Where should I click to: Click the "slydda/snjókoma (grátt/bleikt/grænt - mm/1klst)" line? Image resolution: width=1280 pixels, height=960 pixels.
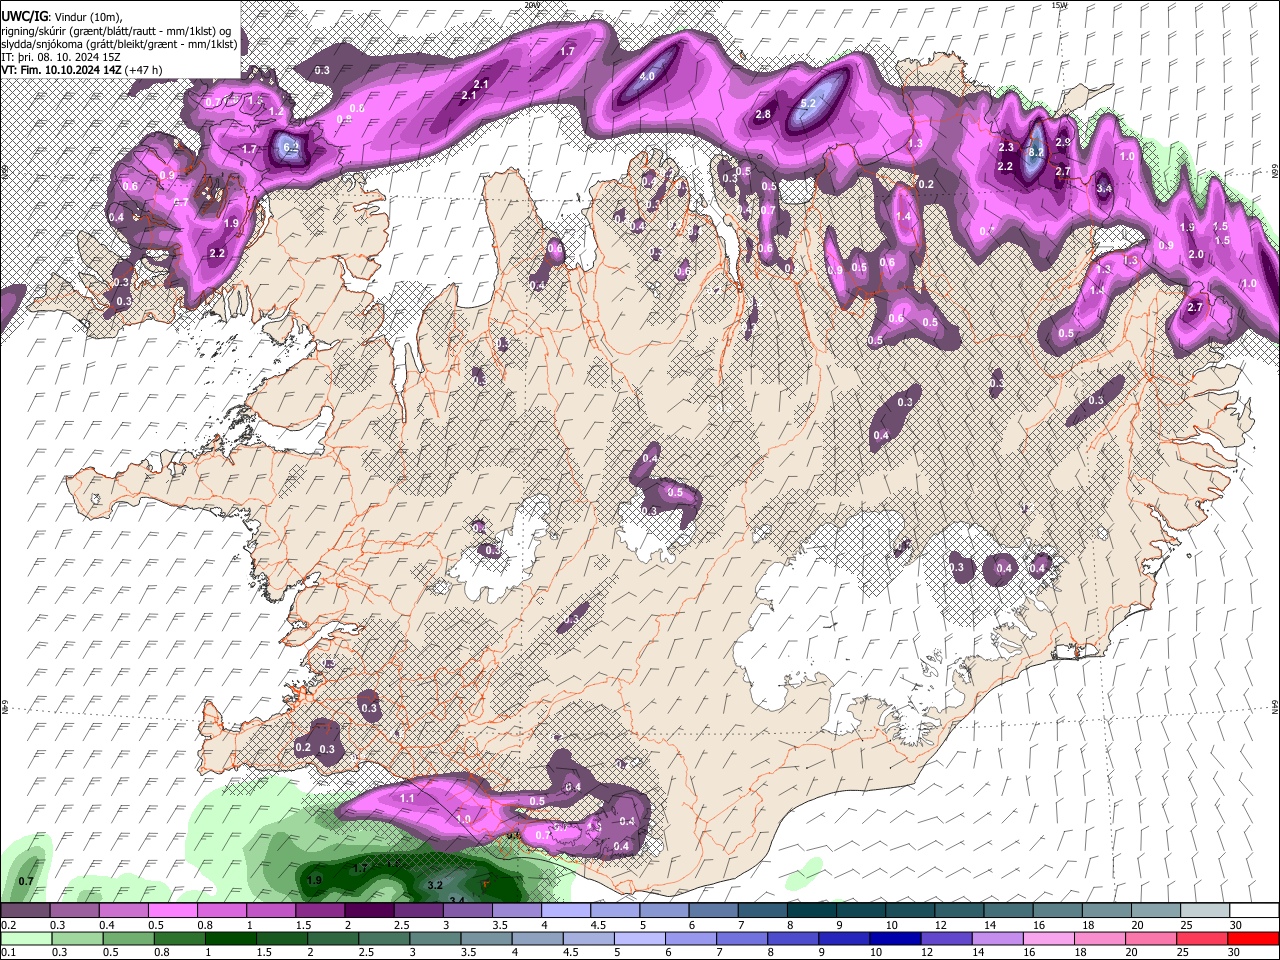[x=119, y=44]
